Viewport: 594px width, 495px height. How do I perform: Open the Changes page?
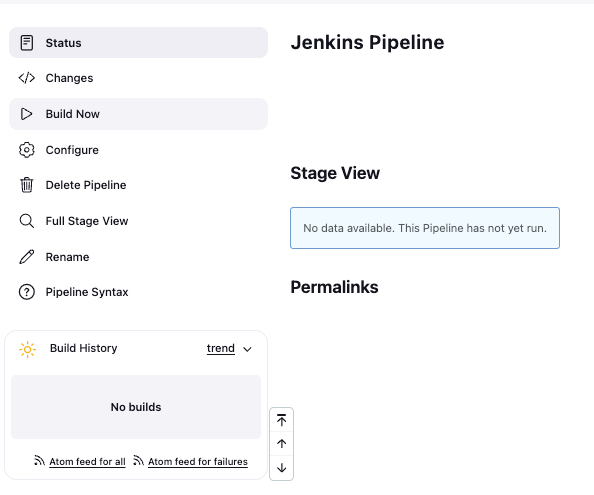coord(138,78)
